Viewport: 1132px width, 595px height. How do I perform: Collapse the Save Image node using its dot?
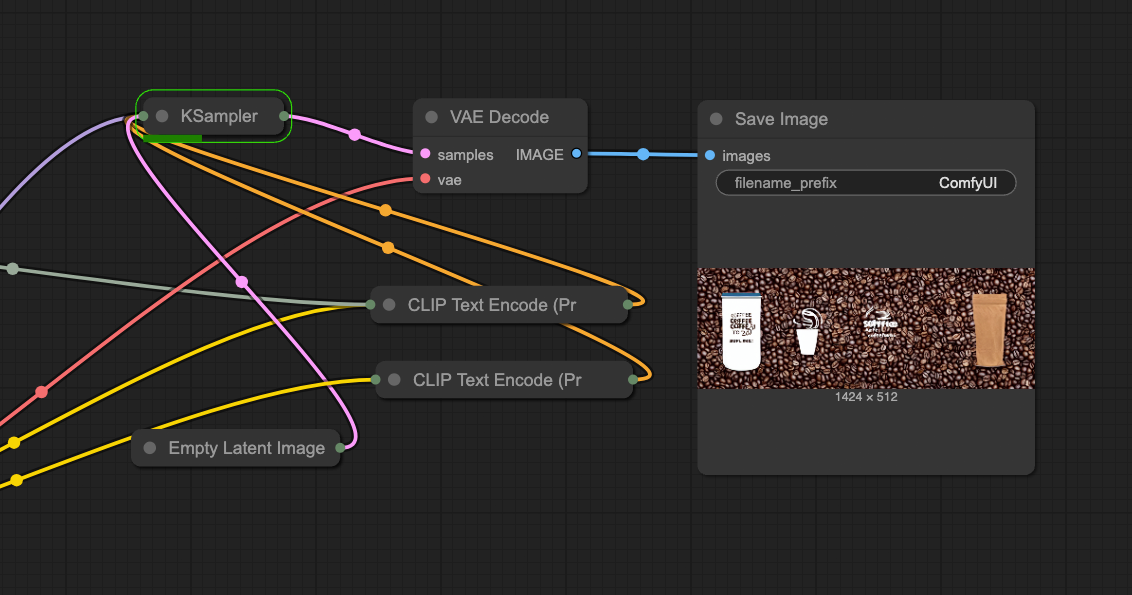click(x=716, y=119)
